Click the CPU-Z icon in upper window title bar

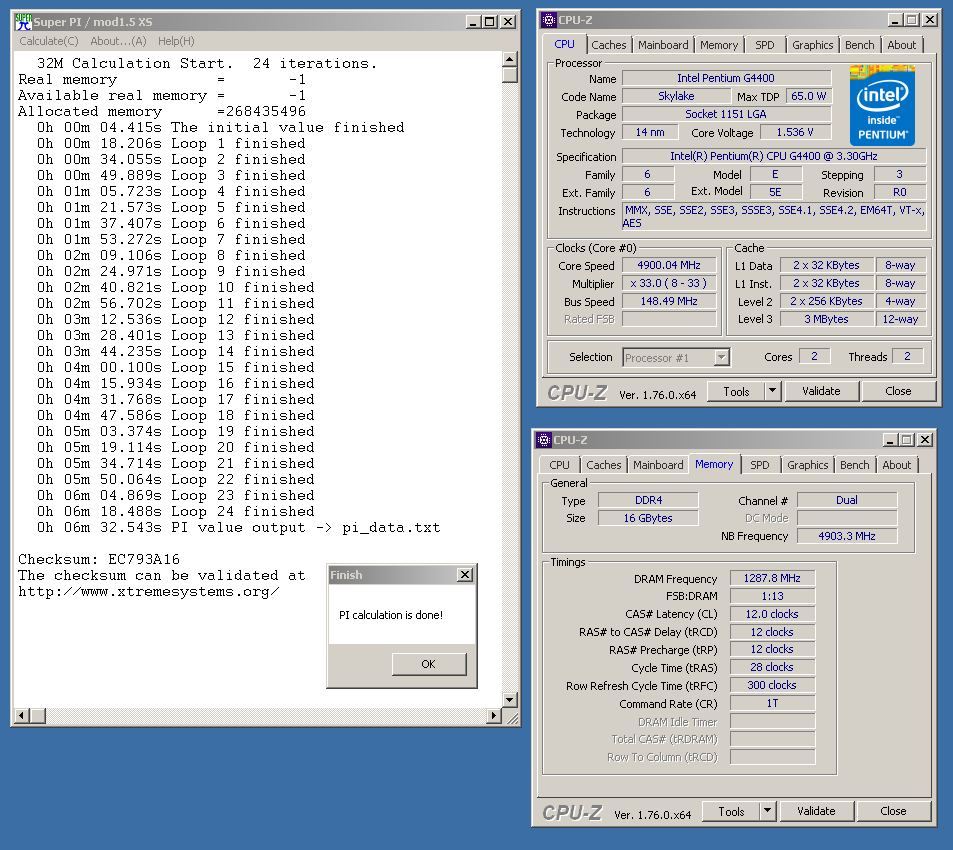[x=548, y=20]
